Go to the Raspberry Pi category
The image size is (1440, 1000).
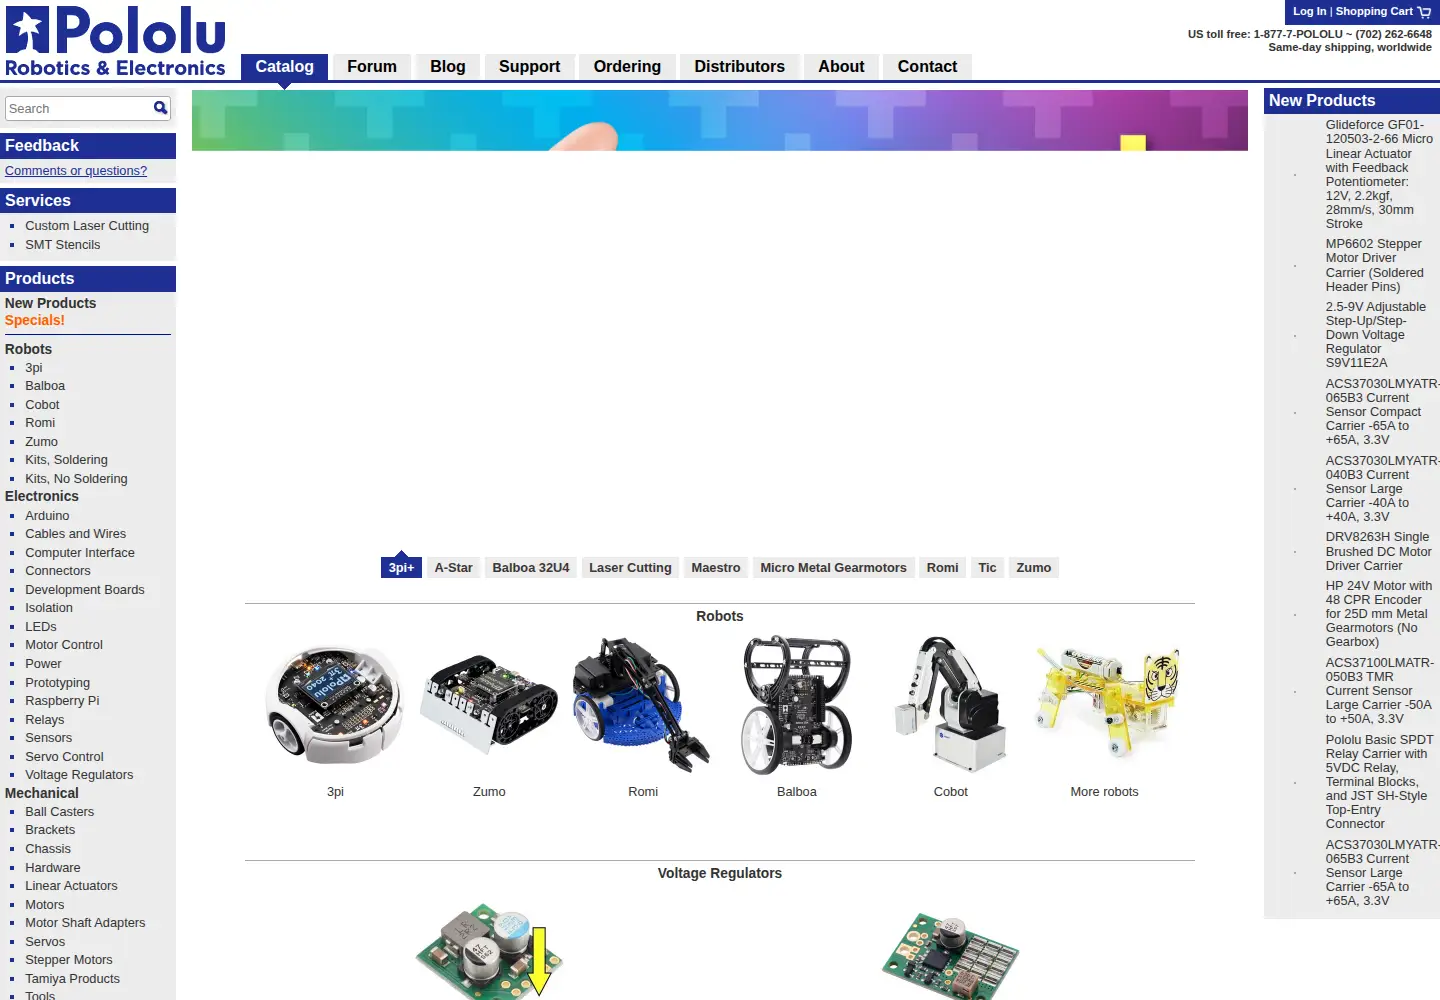tap(62, 701)
